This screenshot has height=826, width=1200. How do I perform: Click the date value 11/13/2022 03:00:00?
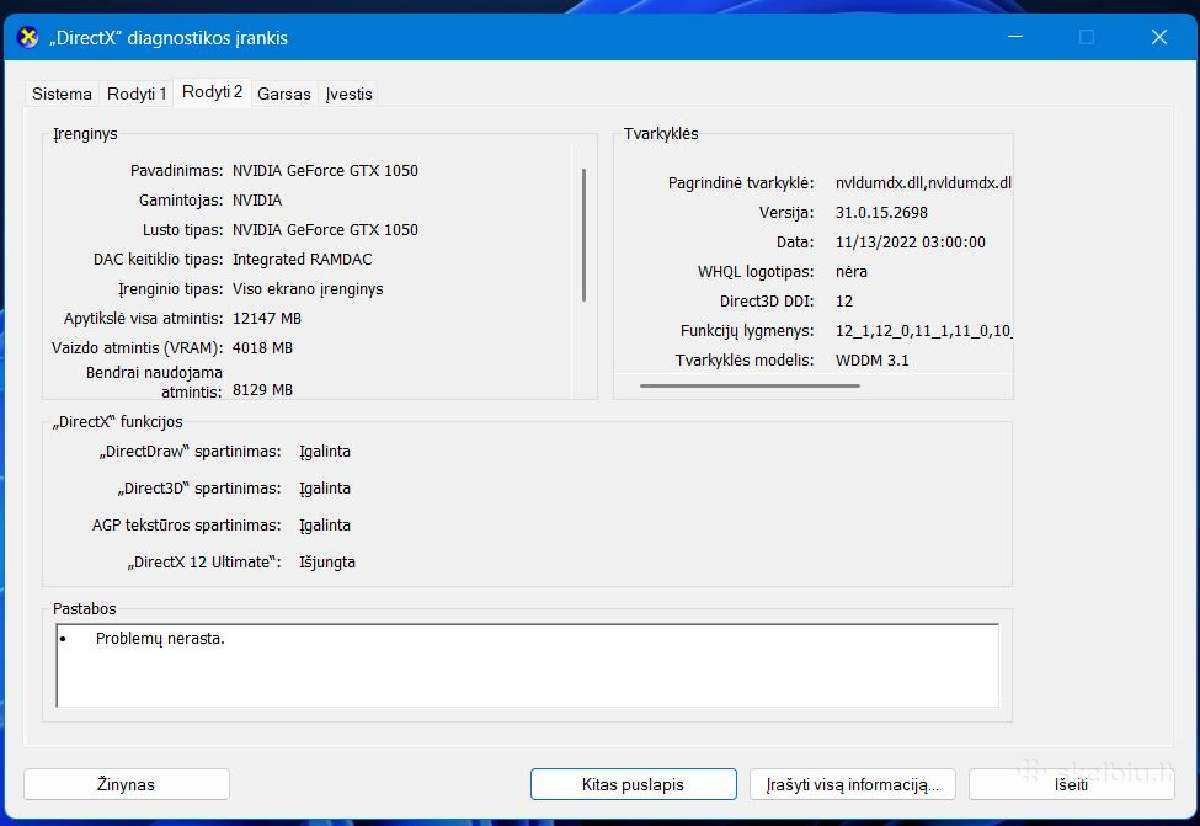tap(911, 242)
